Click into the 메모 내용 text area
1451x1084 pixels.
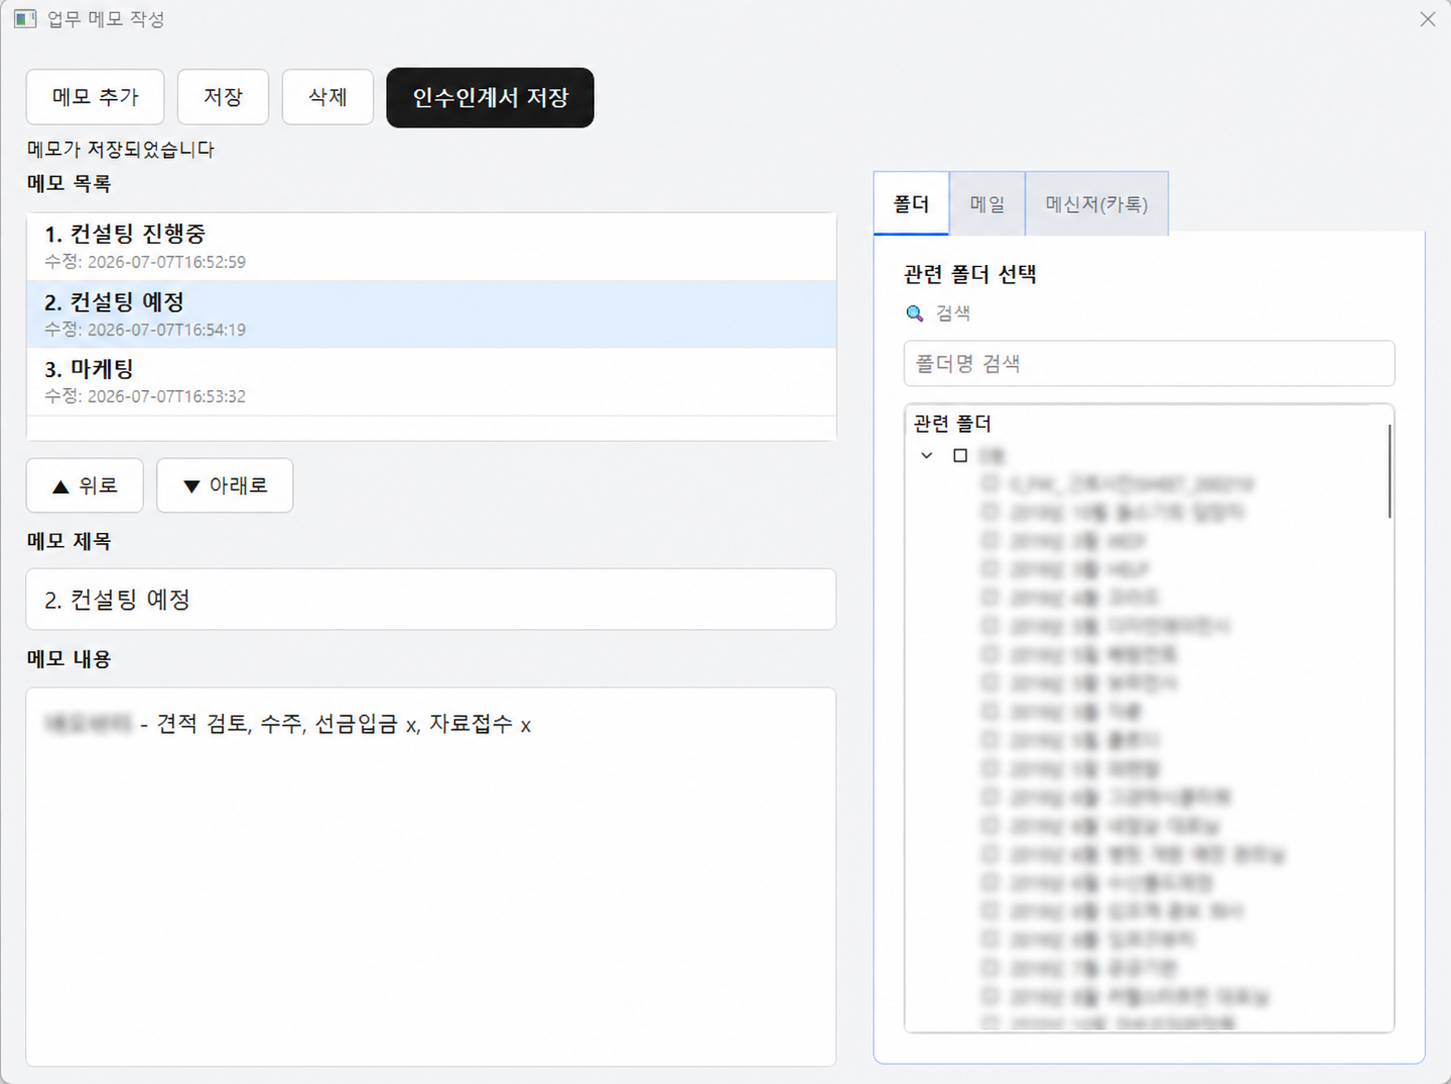pyautogui.click(x=431, y=876)
